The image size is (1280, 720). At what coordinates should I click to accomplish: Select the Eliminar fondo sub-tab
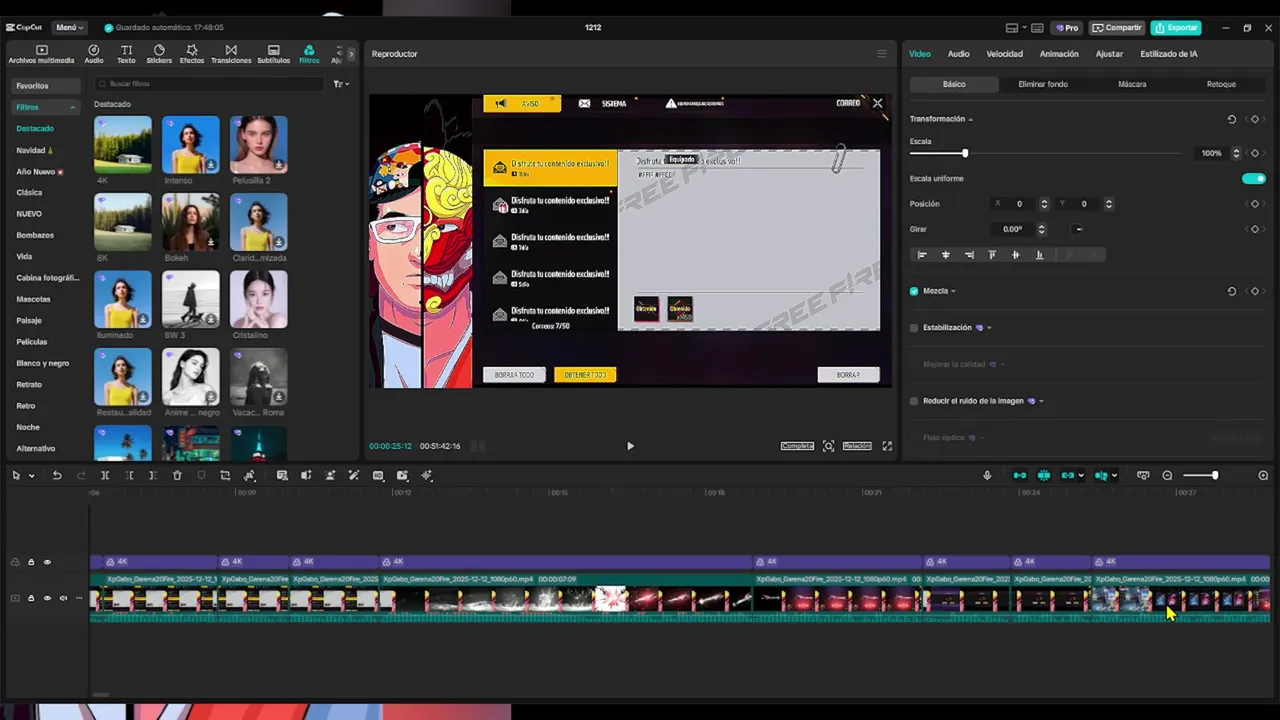(x=1043, y=84)
